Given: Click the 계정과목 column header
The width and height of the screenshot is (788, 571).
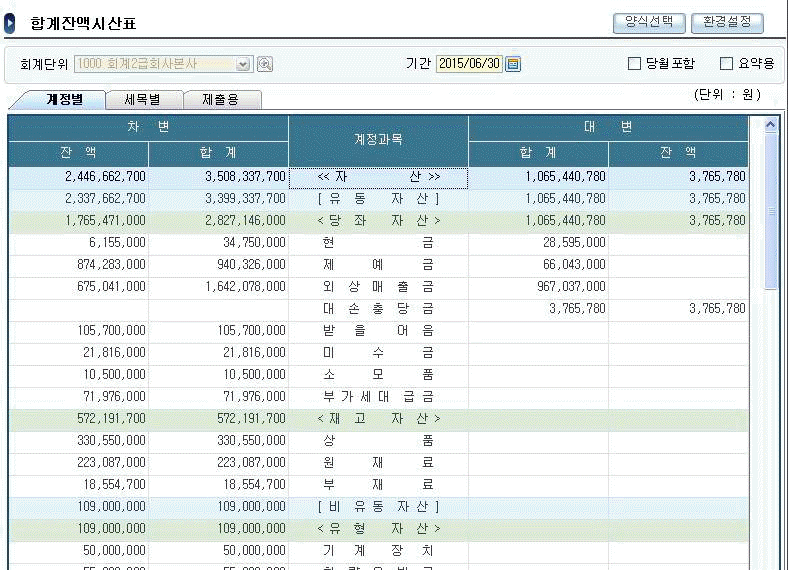Looking at the screenshot, I should point(378,141).
